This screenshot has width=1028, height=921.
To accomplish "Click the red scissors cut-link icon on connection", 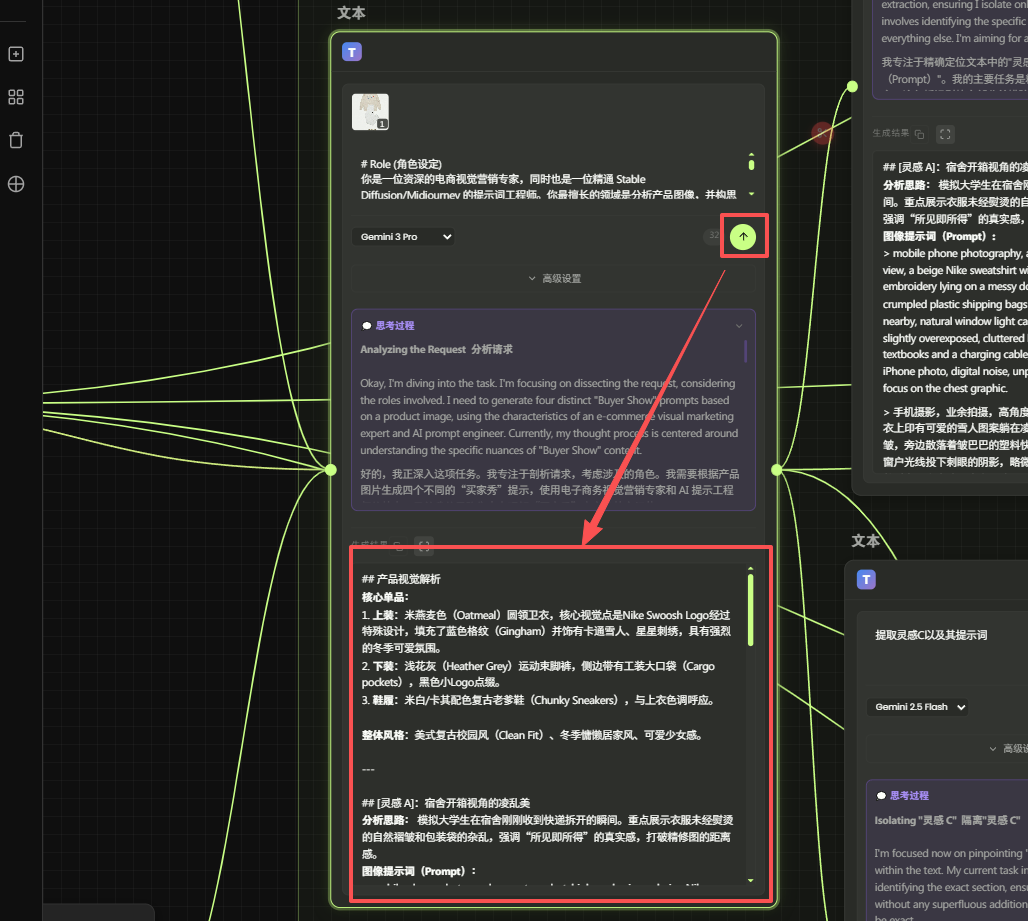I will pyautogui.click(x=822, y=133).
